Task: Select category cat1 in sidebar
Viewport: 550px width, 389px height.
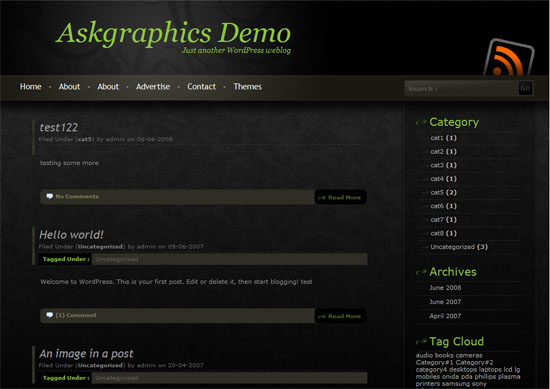Action: click(x=443, y=138)
